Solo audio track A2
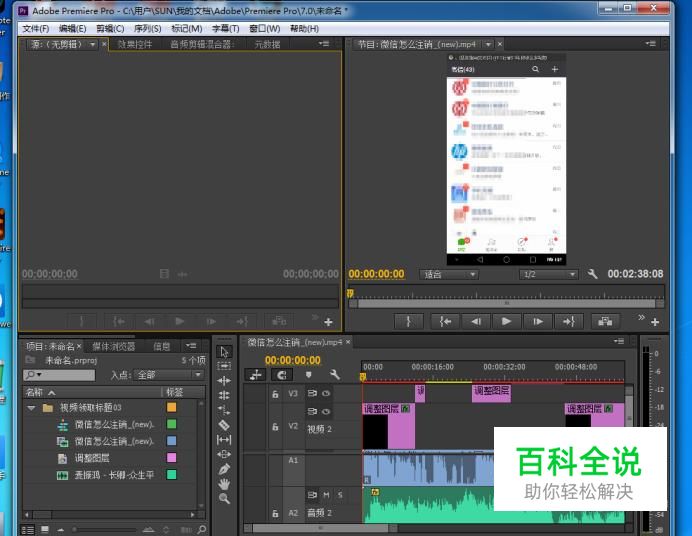 point(340,495)
